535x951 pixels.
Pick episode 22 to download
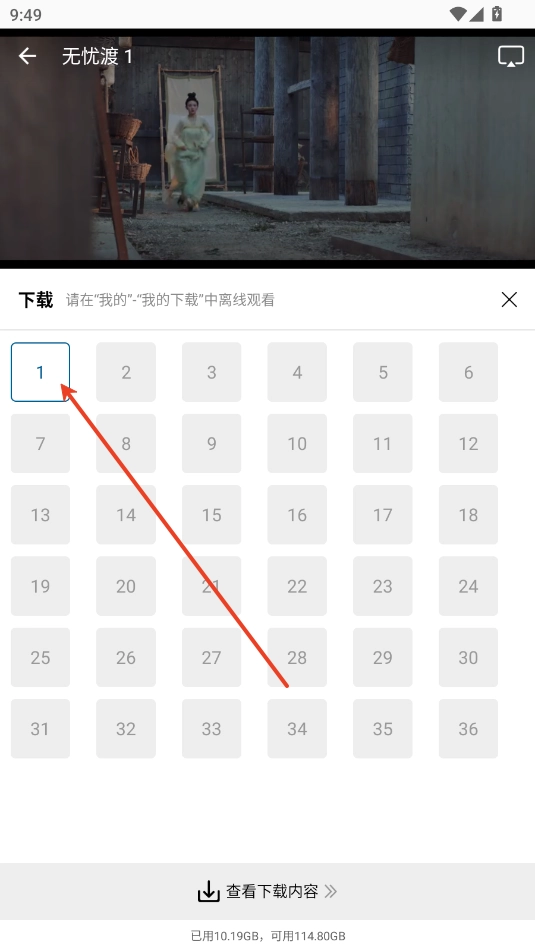(x=297, y=586)
